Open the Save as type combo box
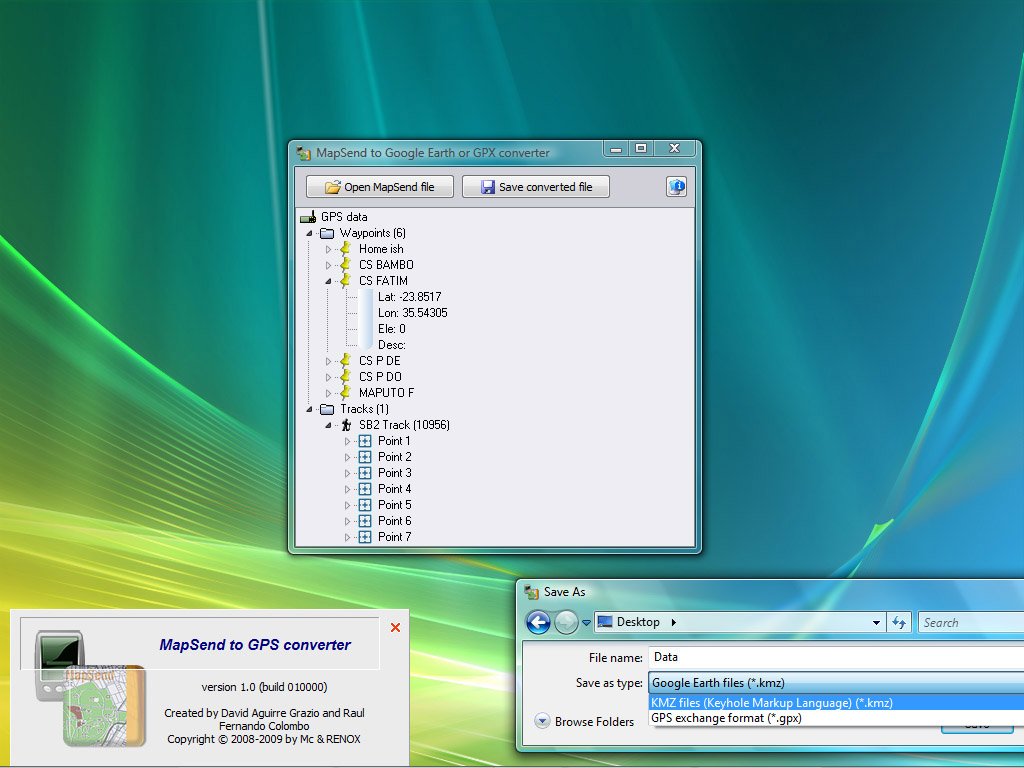The height and width of the screenshot is (768, 1024). pyautogui.click(x=836, y=683)
